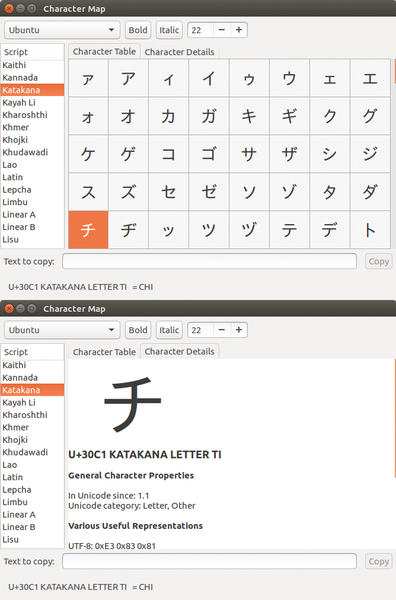The height and width of the screenshot is (600, 396).
Task: Pick the katakana グ character cell
Action: (x=370, y=116)
